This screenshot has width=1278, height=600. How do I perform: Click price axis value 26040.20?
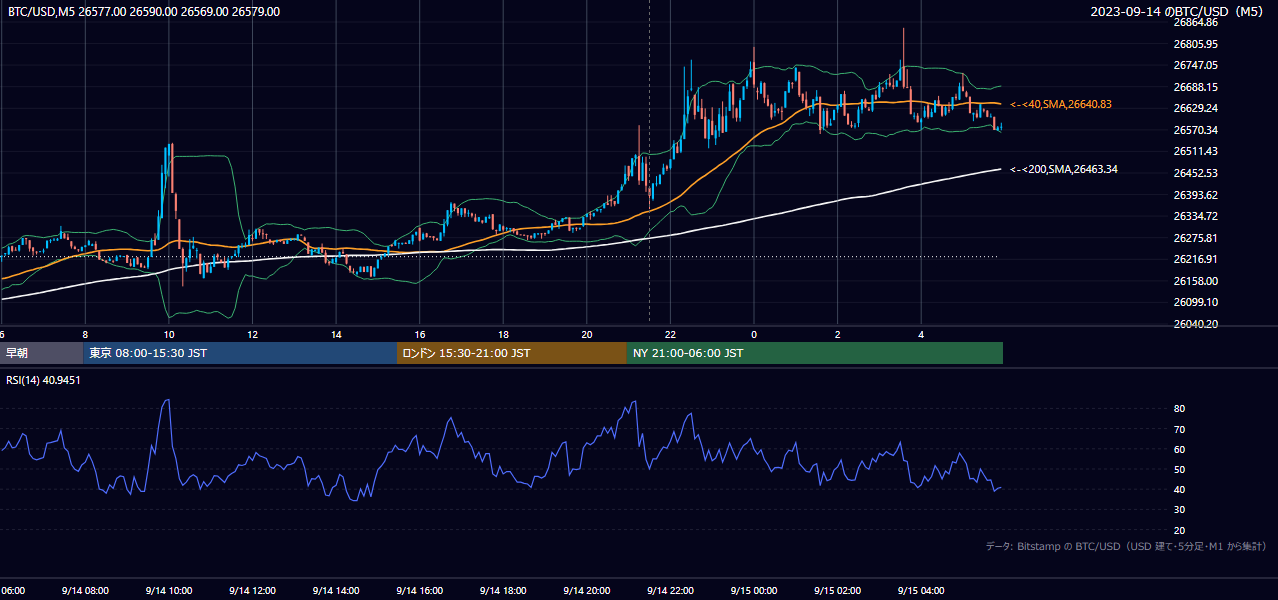click(x=1195, y=324)
